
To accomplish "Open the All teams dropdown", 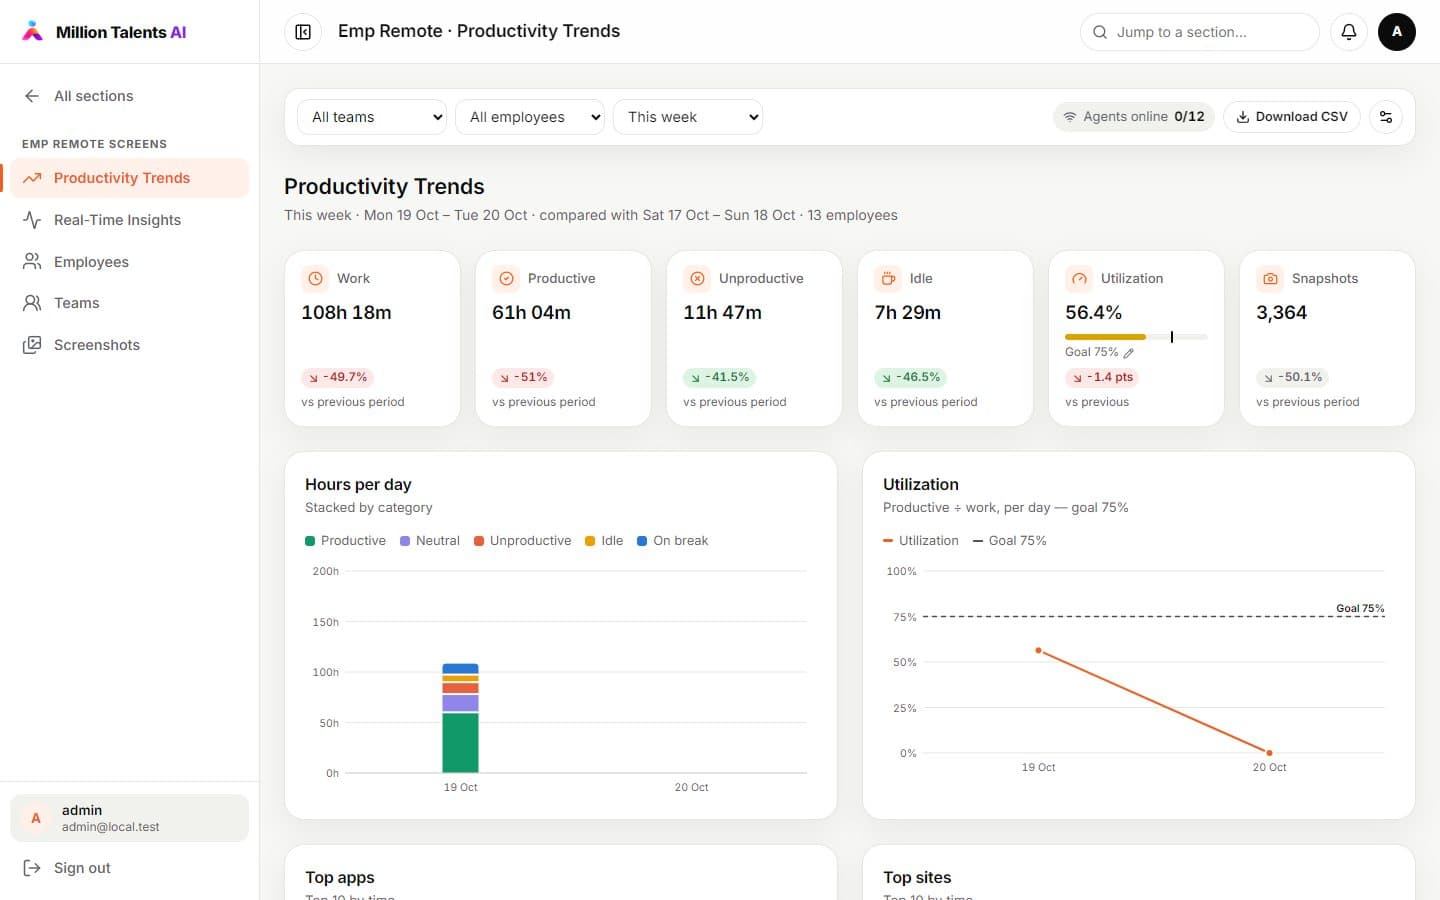I will pyautogui.click(x=372, y=117).
